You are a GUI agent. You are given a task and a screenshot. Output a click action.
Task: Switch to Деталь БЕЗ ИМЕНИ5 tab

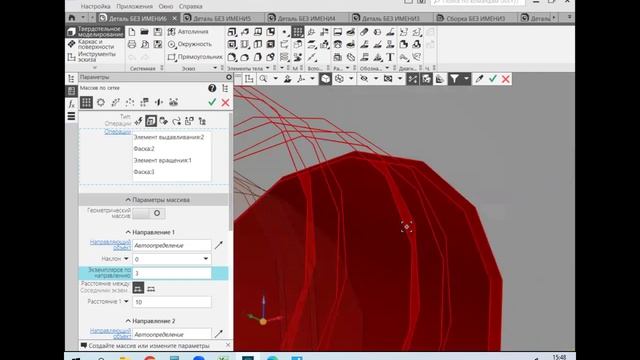tap(222, 18)
